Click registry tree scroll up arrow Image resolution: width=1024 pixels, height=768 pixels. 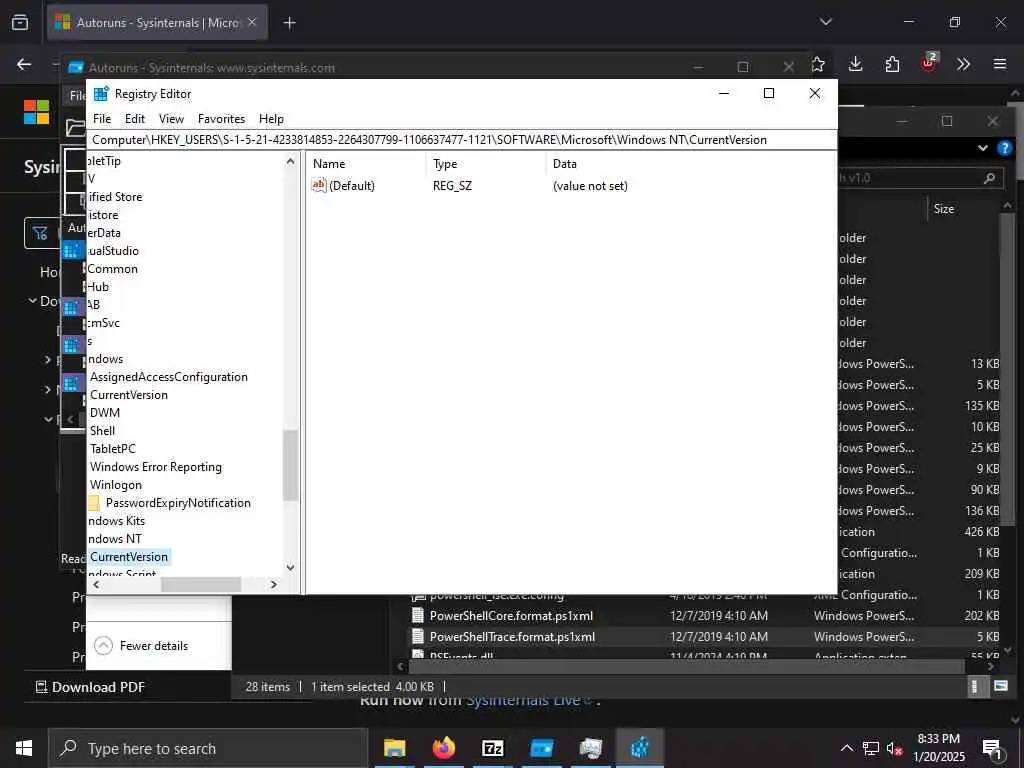click(x=291, y=161)
